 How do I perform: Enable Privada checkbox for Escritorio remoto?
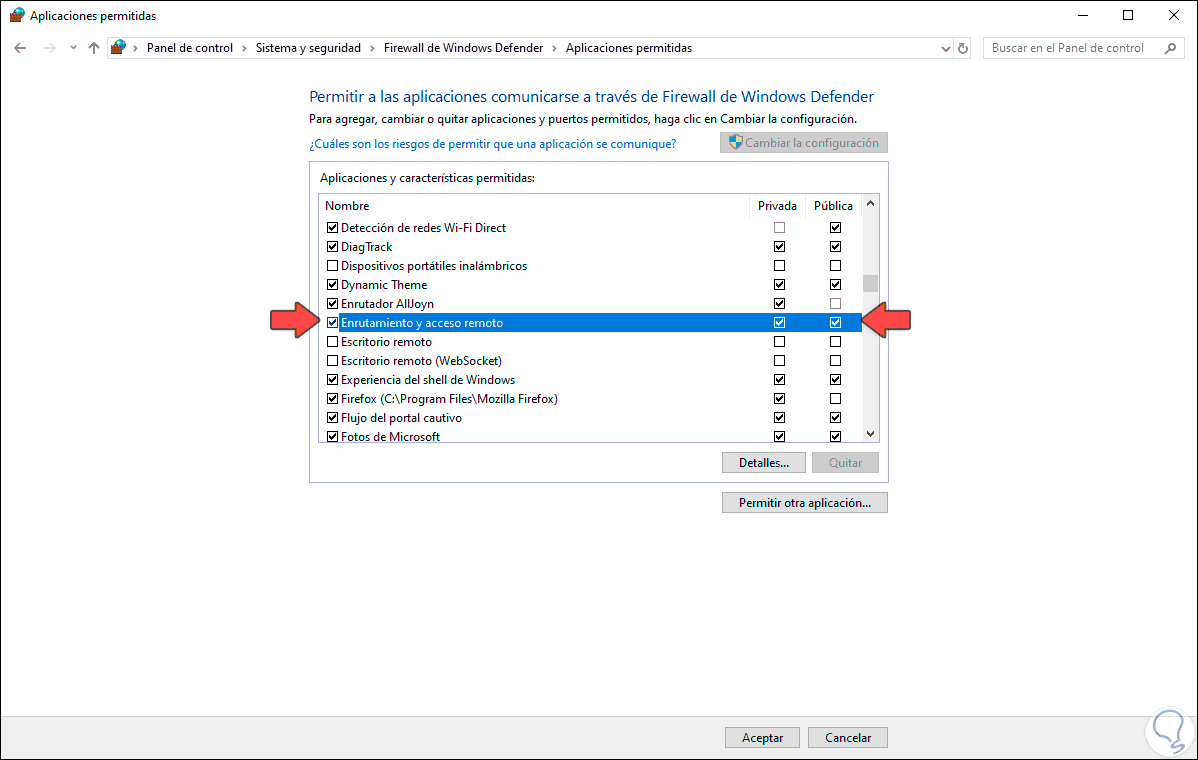pos(779,342)
